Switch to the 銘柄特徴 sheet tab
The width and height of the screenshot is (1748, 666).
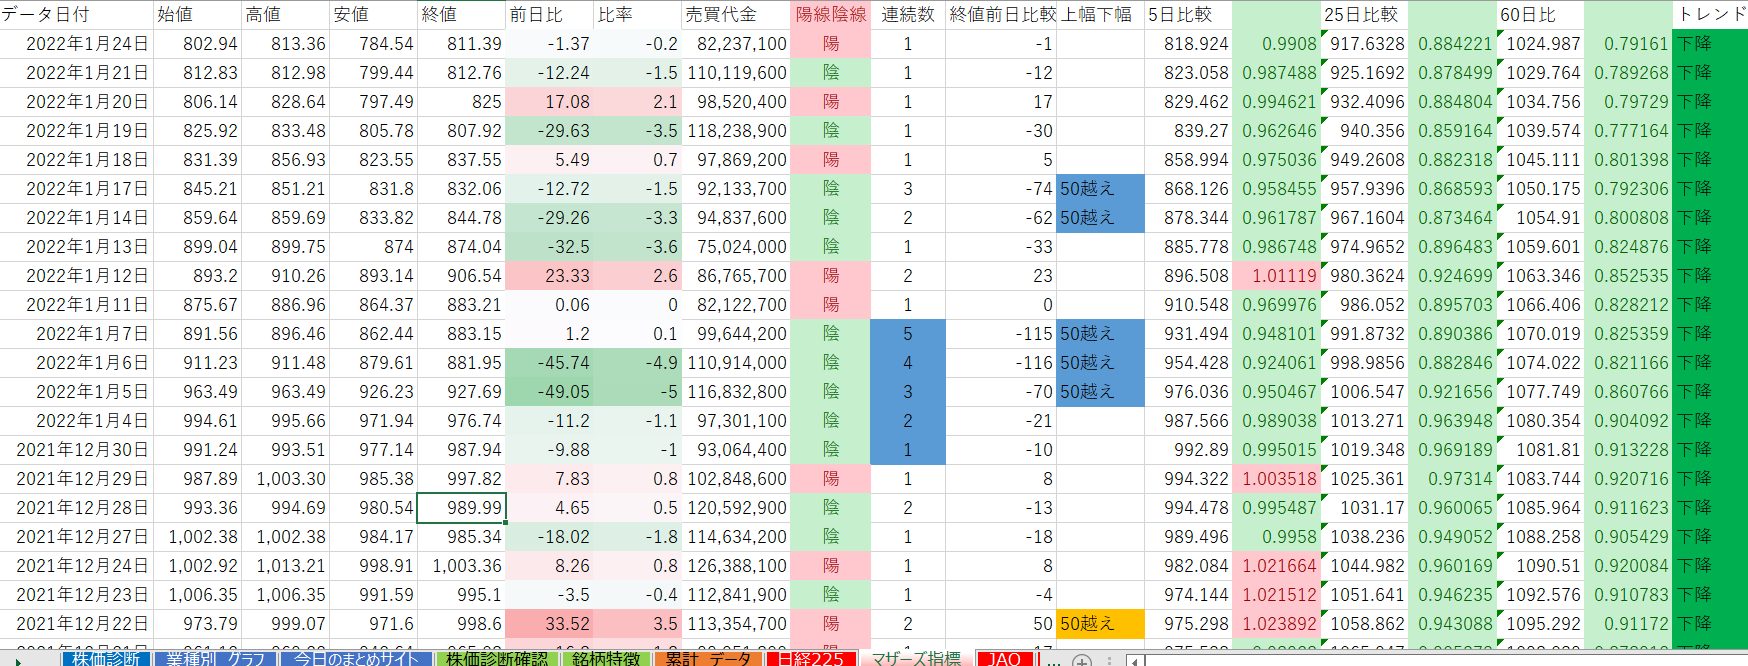[606, 658]
